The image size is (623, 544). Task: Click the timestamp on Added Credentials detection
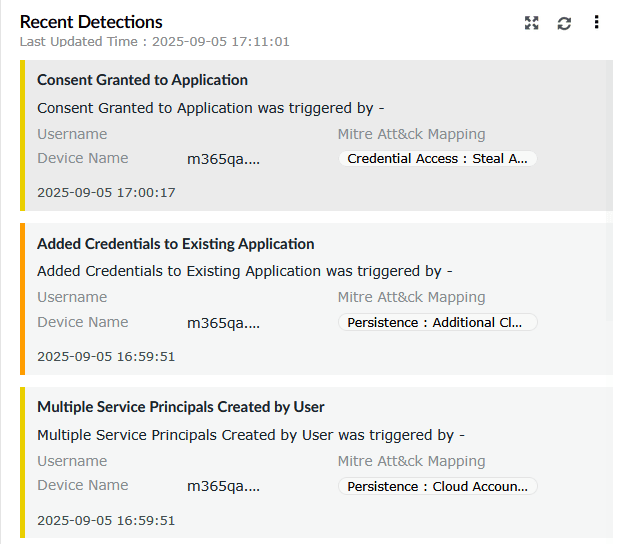coord(106,356)
